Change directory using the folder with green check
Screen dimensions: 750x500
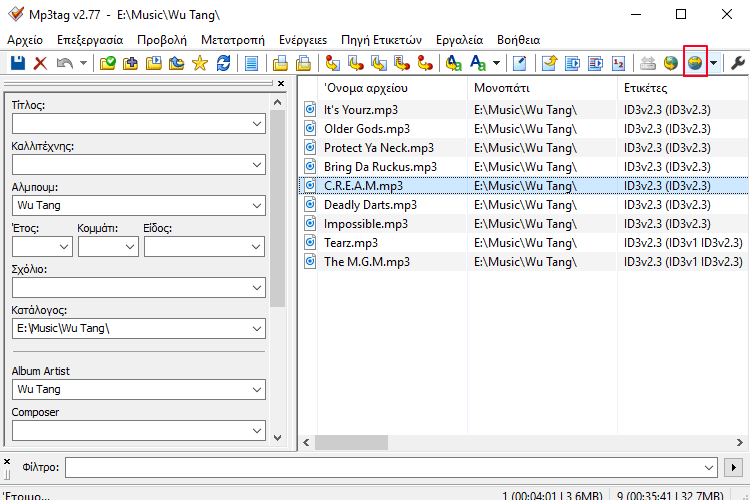pyautogui.click(x=108, y=63)
